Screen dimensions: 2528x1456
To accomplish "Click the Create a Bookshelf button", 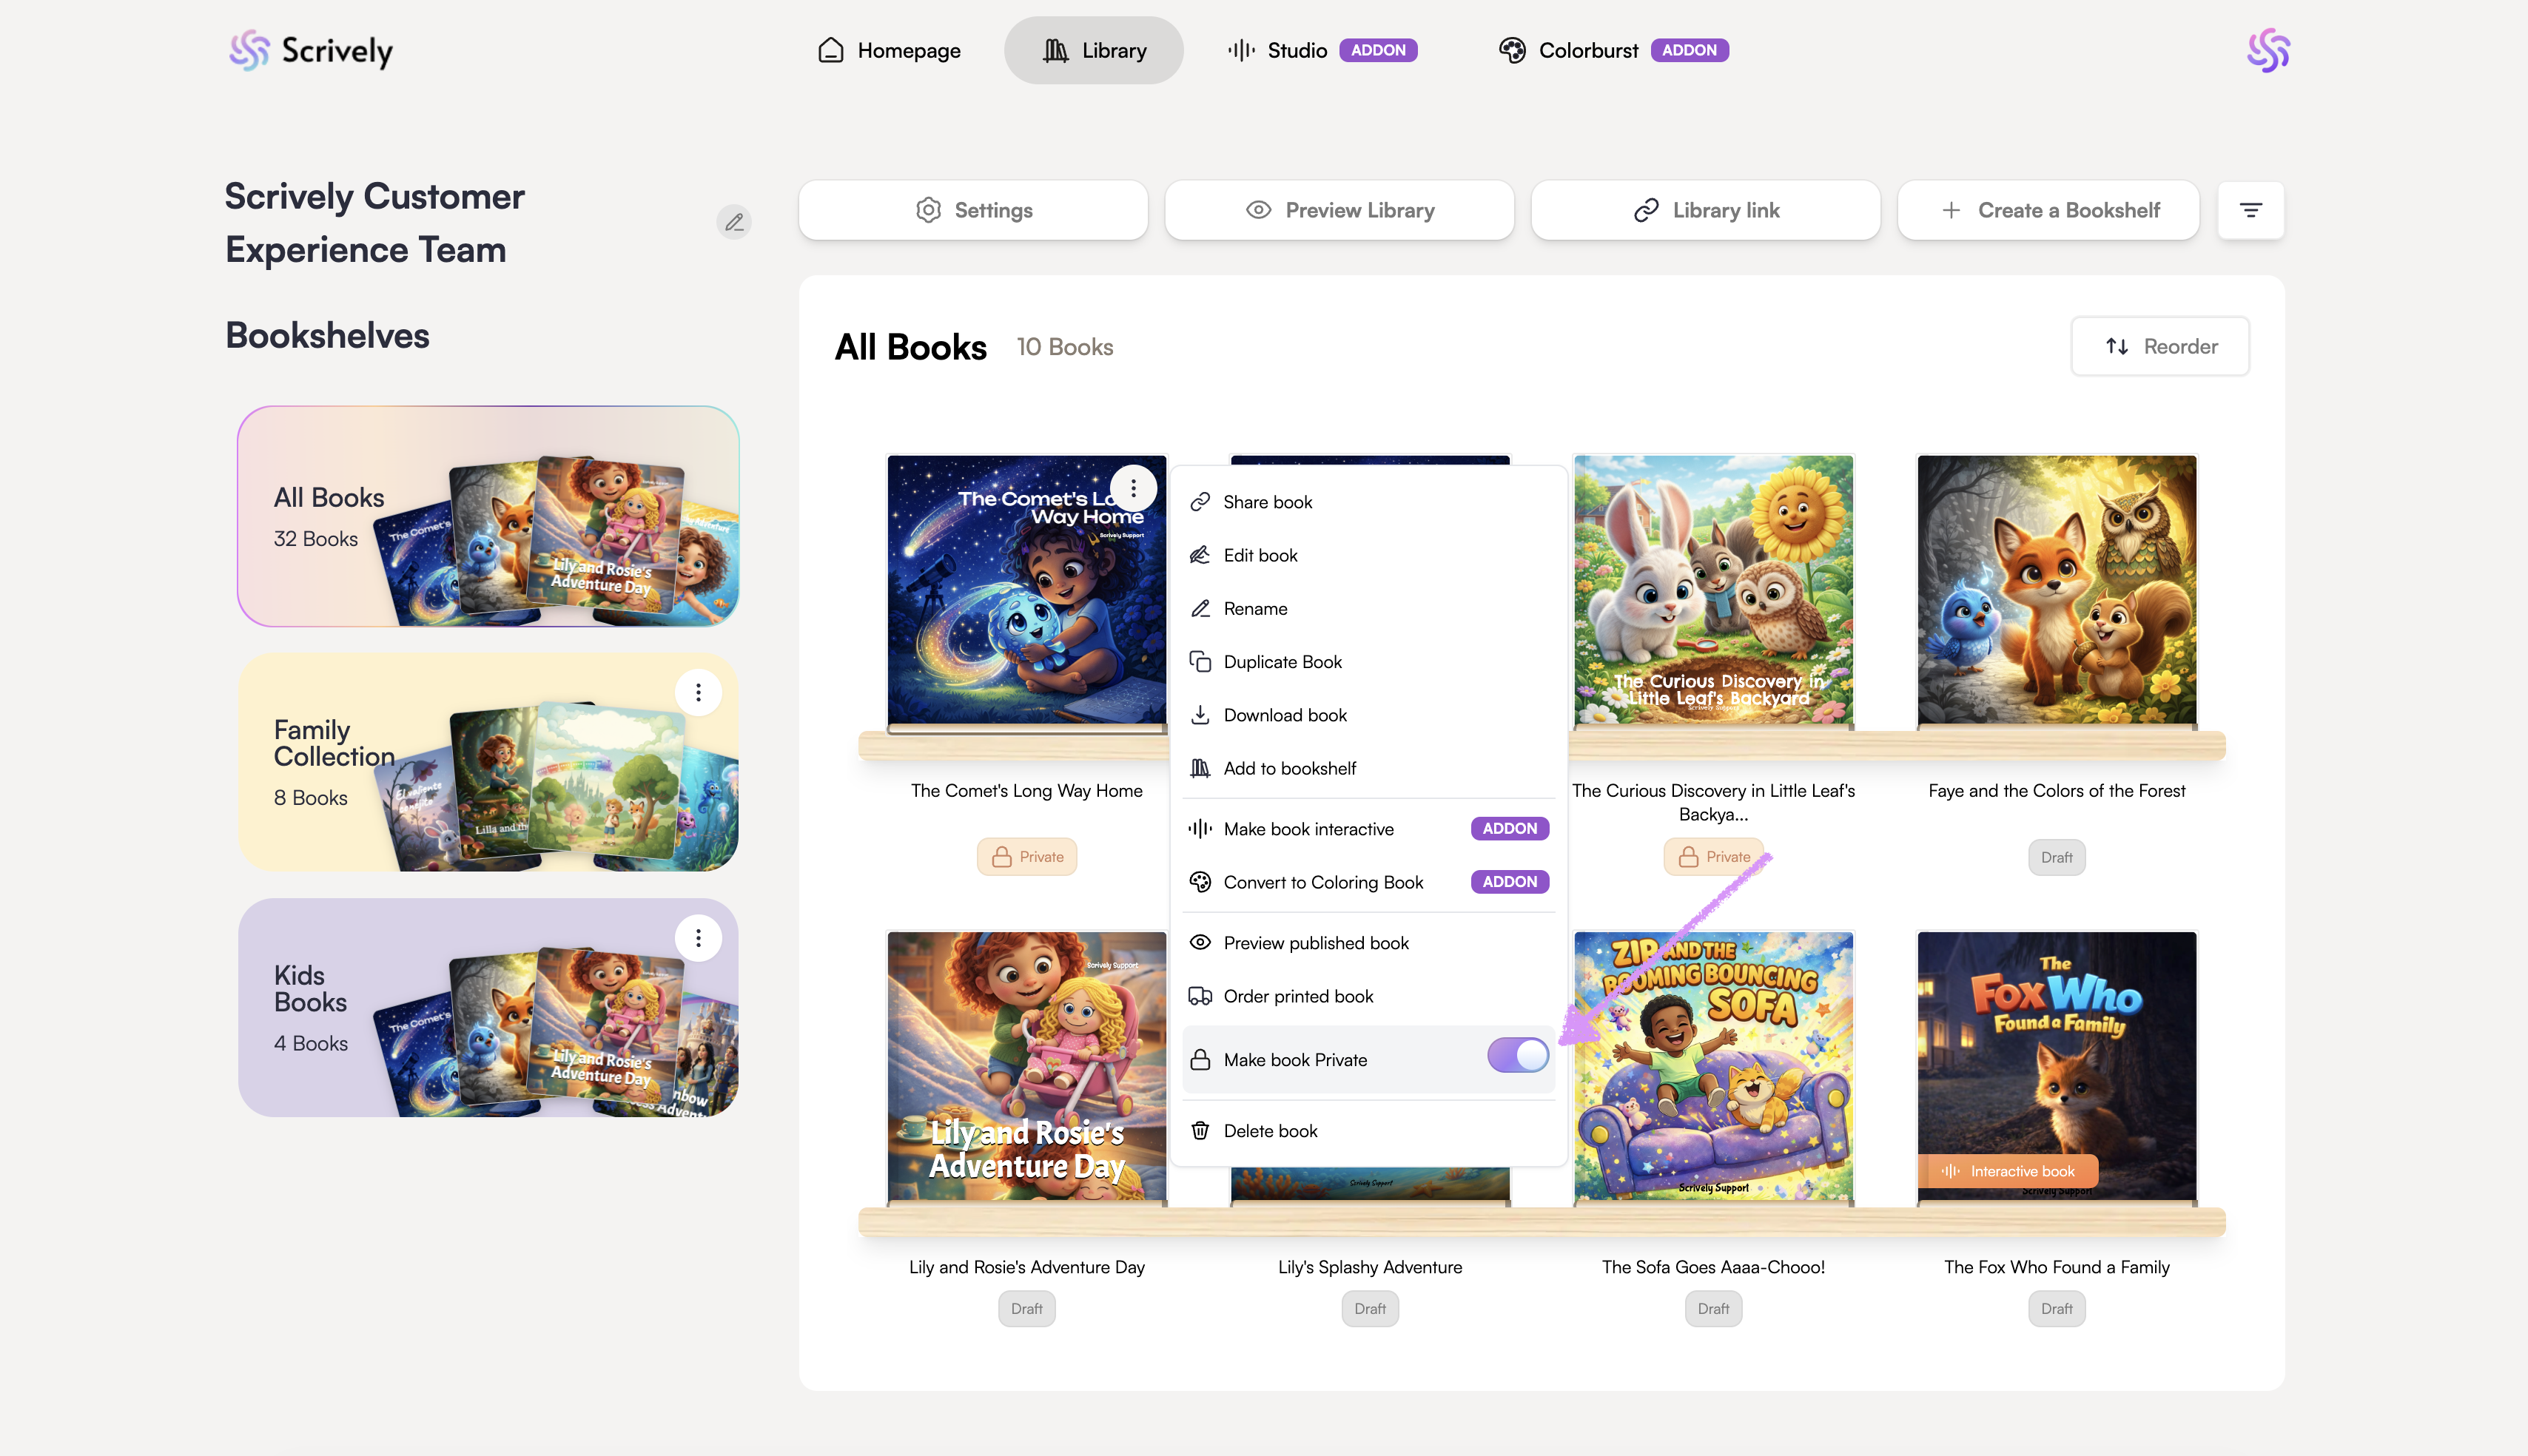I will 2048,210.
